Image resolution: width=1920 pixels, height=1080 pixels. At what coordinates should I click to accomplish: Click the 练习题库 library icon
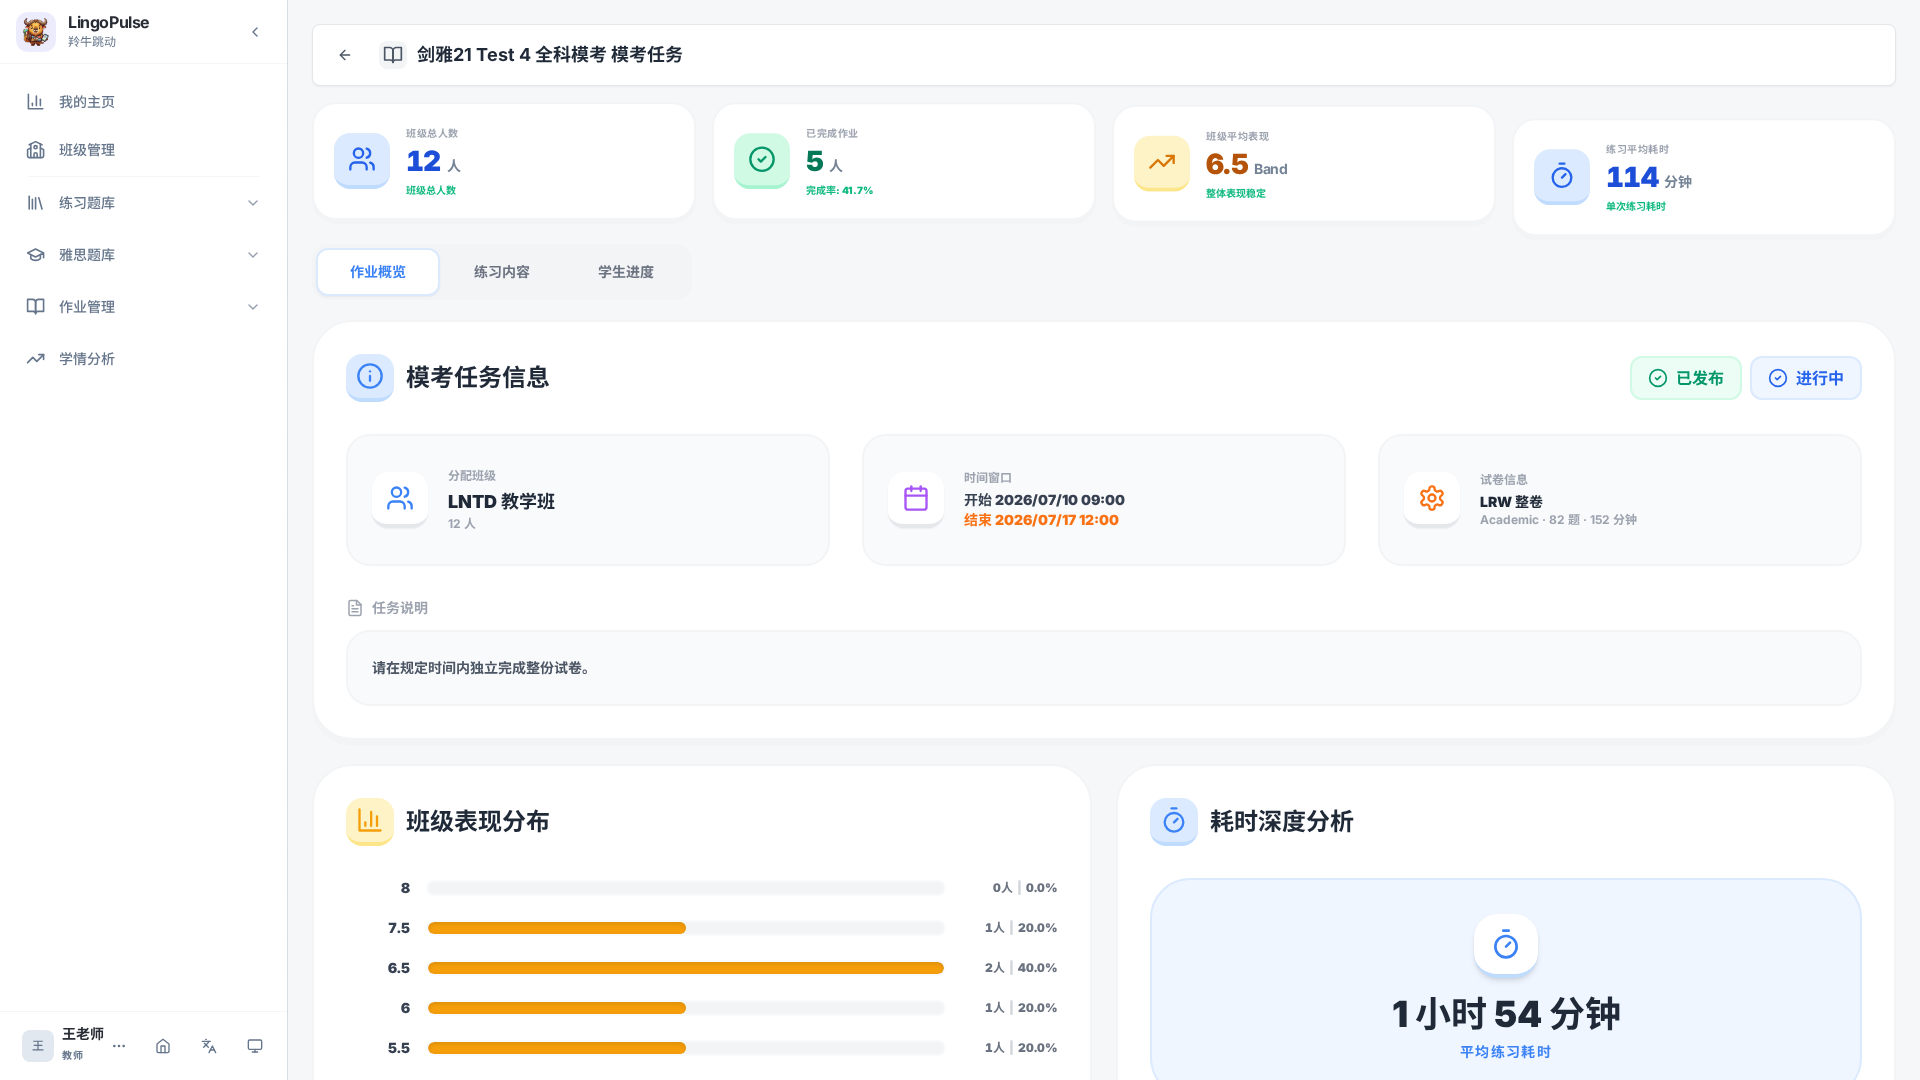[x=35, y=203]
